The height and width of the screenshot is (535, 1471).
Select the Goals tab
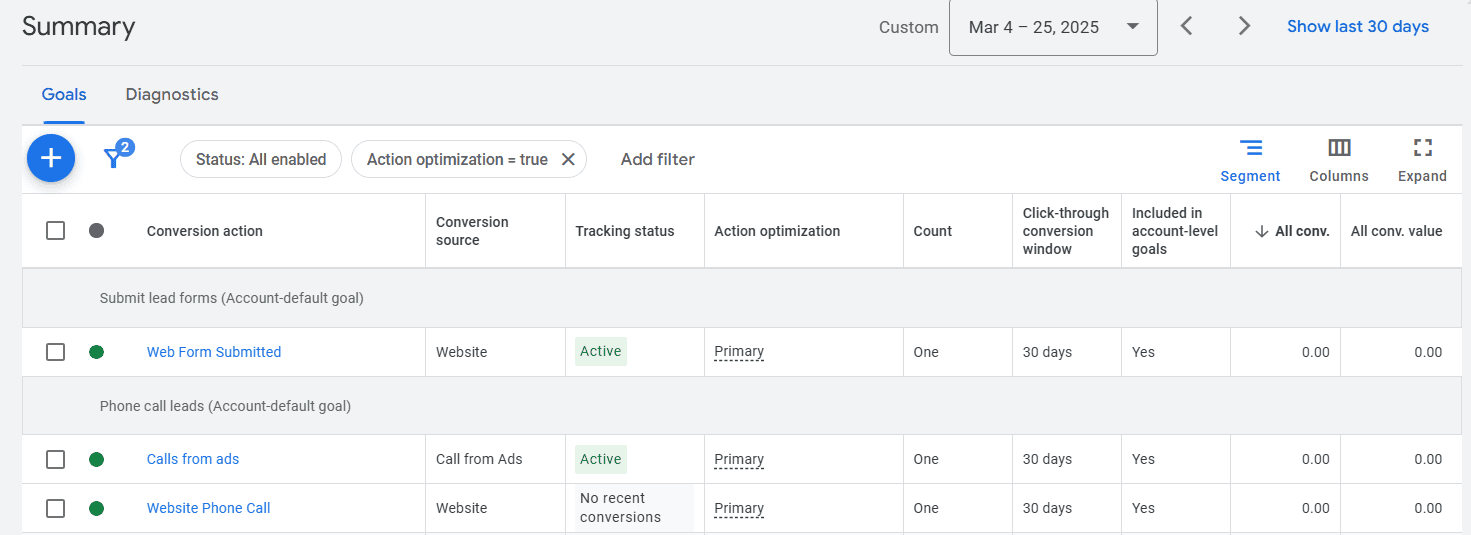pyautogui.click(x=64, y=95)
